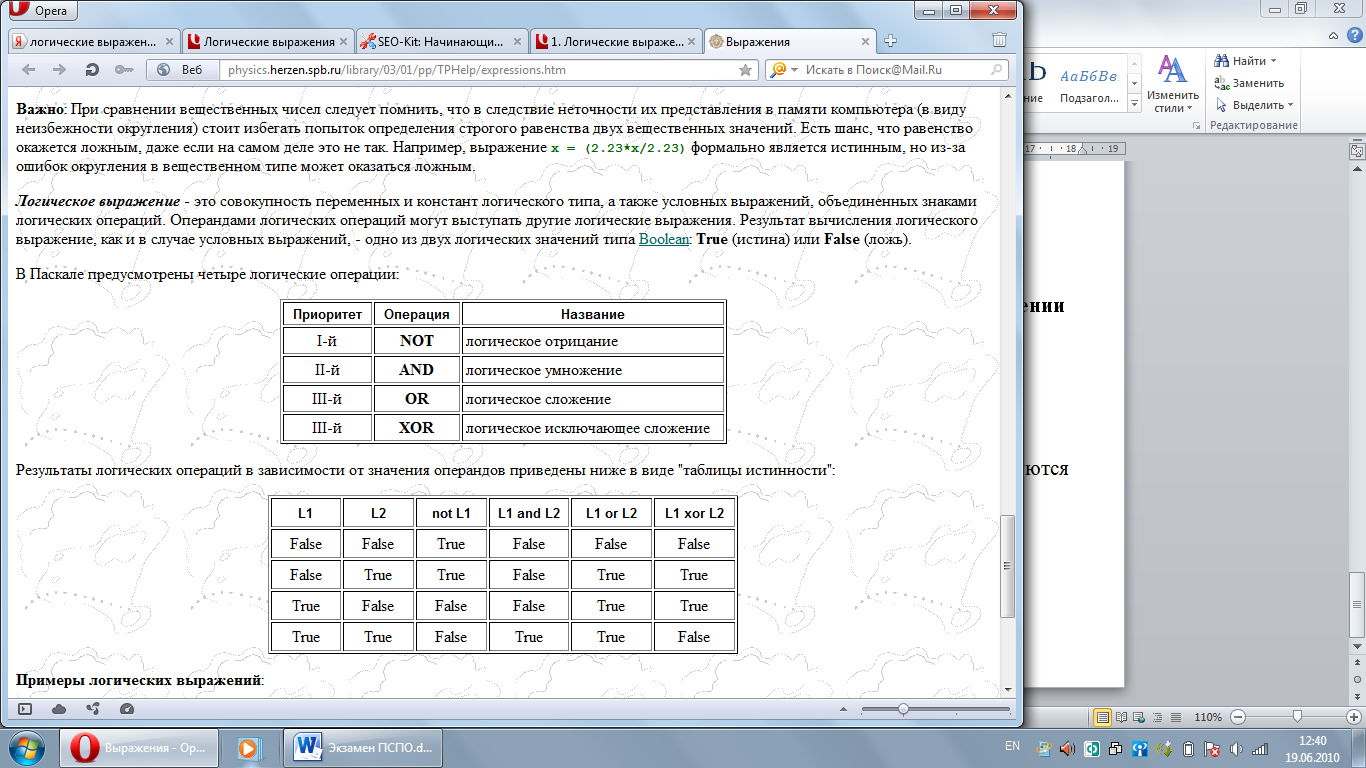Click the 'L1 xor L2' column header
The height and width of the screenshot is (768, 1366).
click(x=694, y=513)
